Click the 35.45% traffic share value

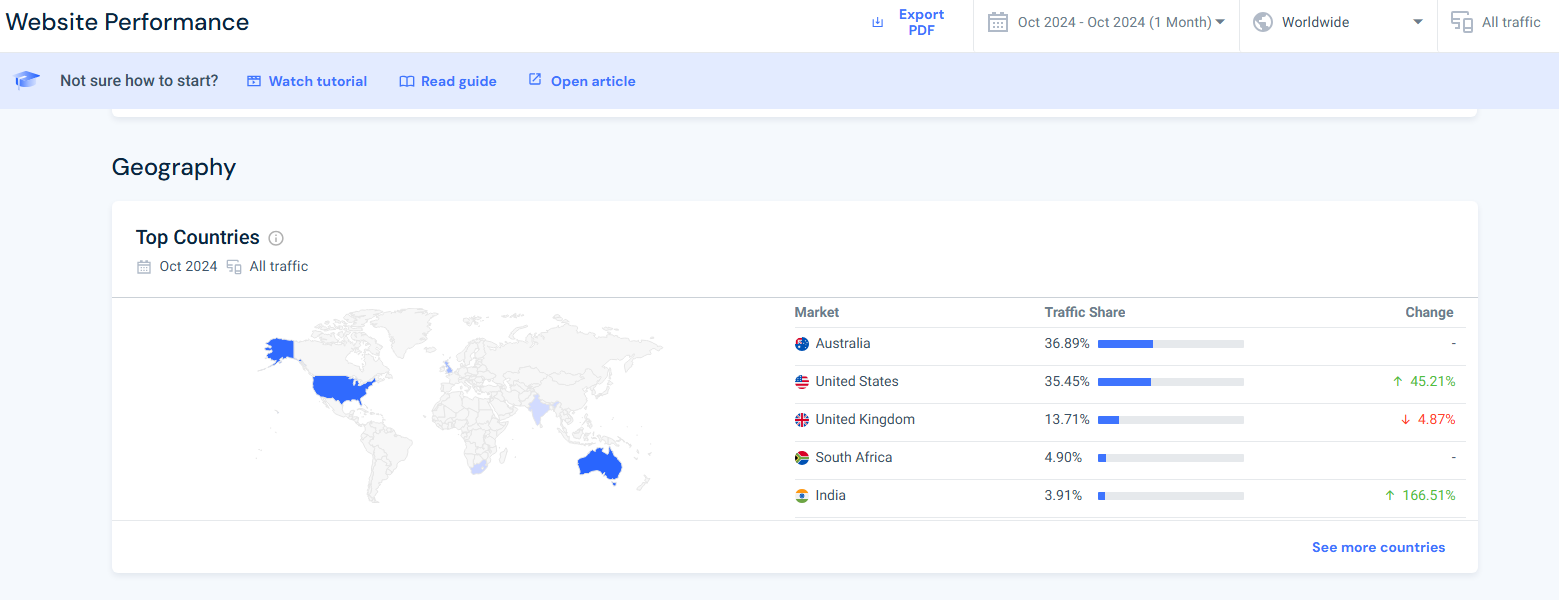click(1067, 381)
